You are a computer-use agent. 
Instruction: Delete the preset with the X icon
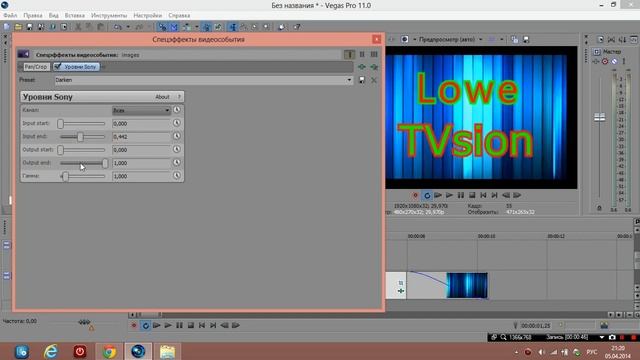[374, 80]
